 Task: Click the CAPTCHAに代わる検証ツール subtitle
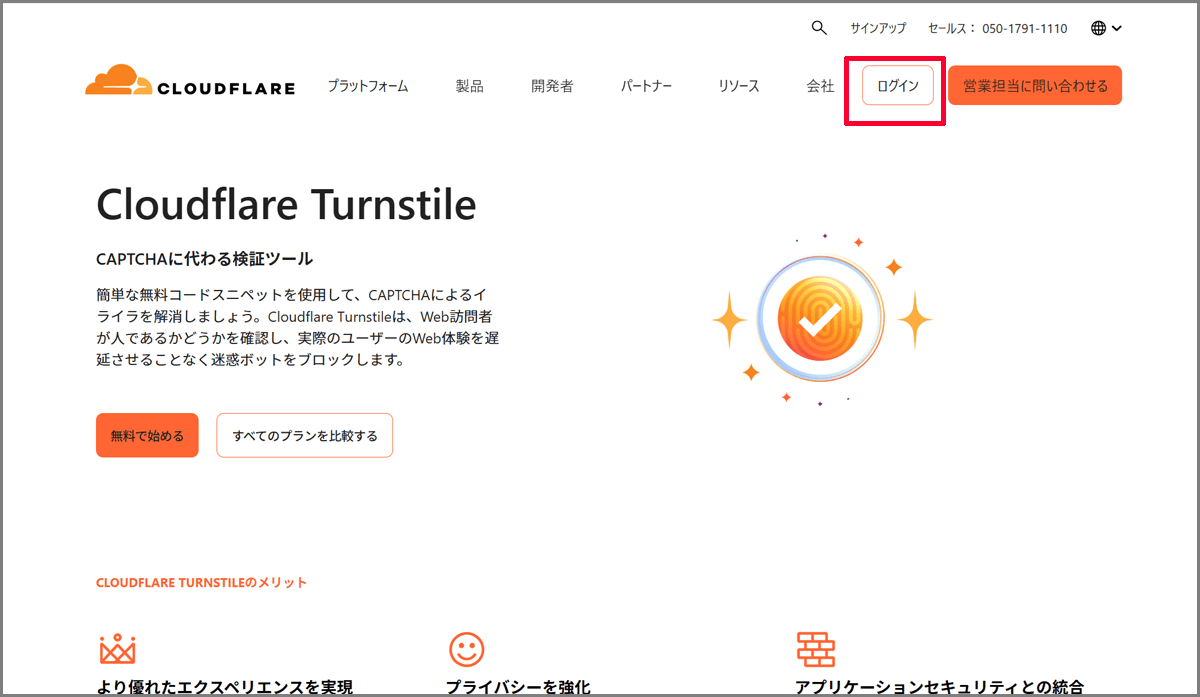pos(204,259)
